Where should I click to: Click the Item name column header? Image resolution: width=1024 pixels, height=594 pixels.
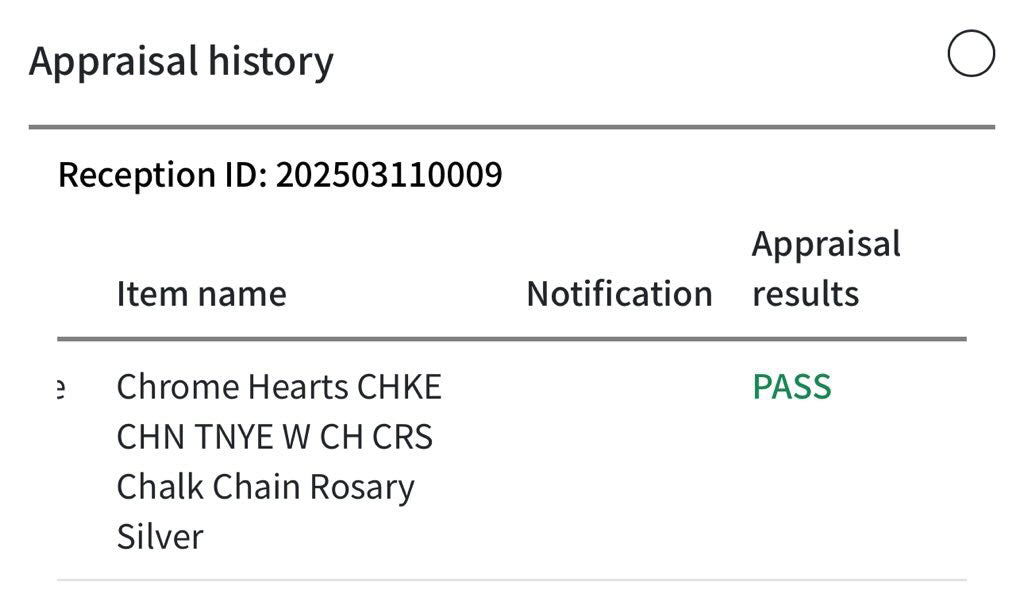pos(201,293)
